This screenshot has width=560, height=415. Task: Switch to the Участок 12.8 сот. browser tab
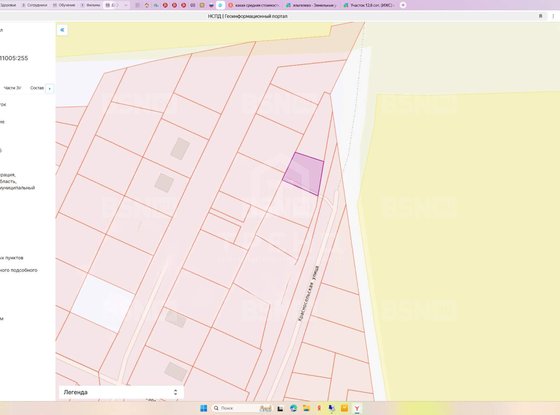click(x=369, y=5)
